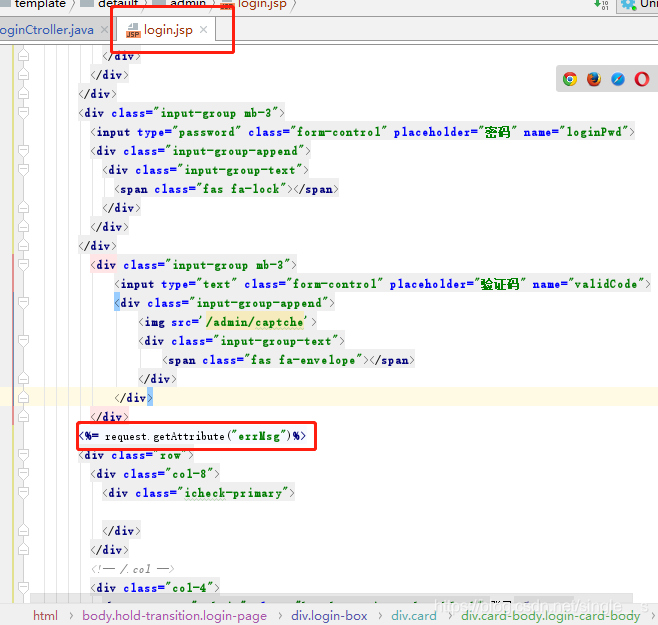Click the div.login-box breadcrumb

point(329,615)
